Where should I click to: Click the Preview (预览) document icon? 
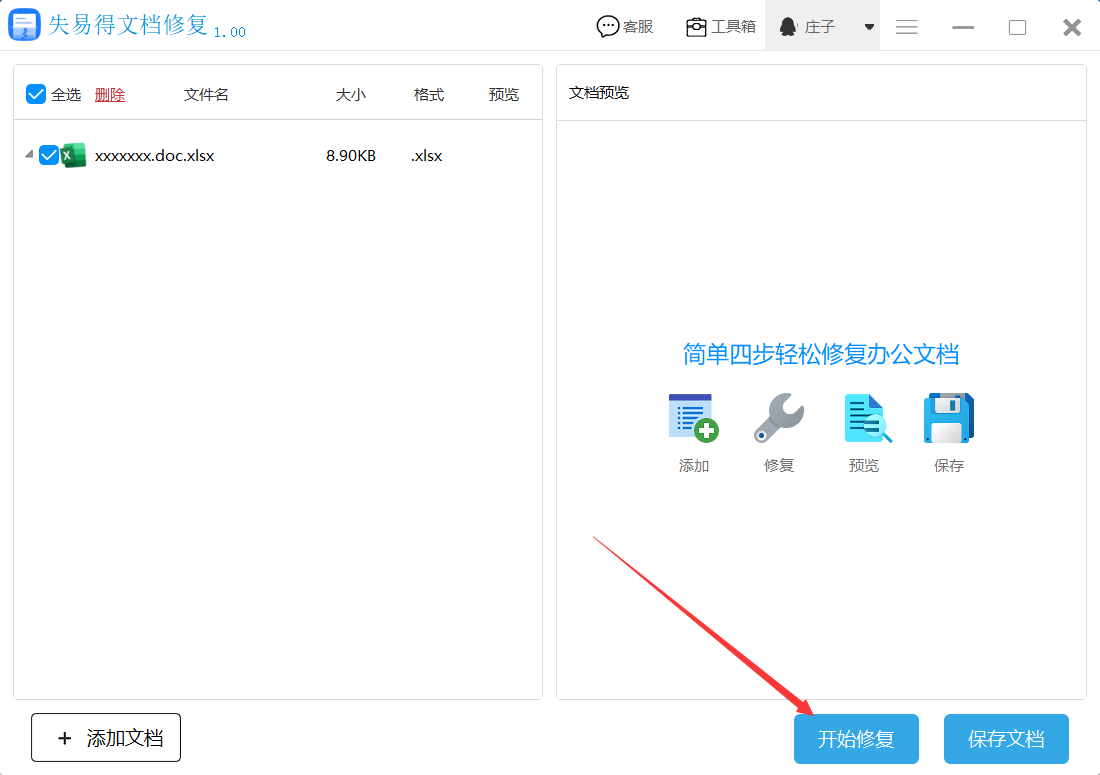[867, 418]
